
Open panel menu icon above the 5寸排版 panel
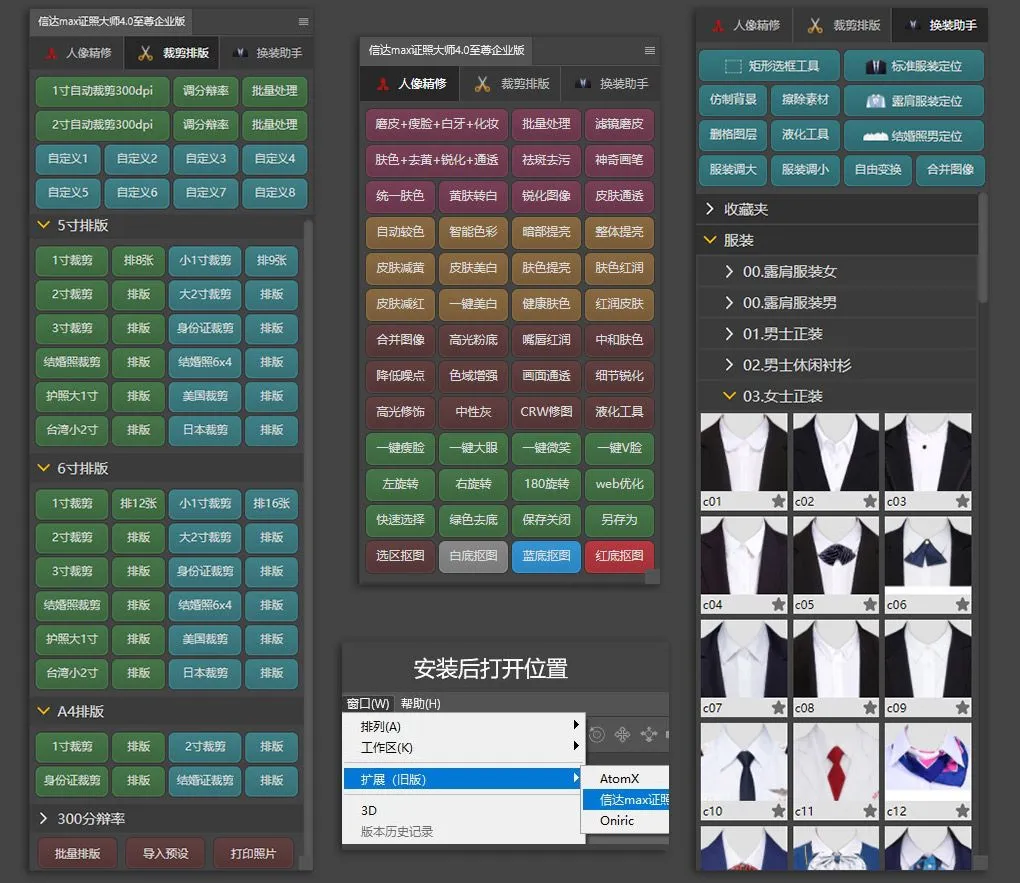[x=303, y=21]
